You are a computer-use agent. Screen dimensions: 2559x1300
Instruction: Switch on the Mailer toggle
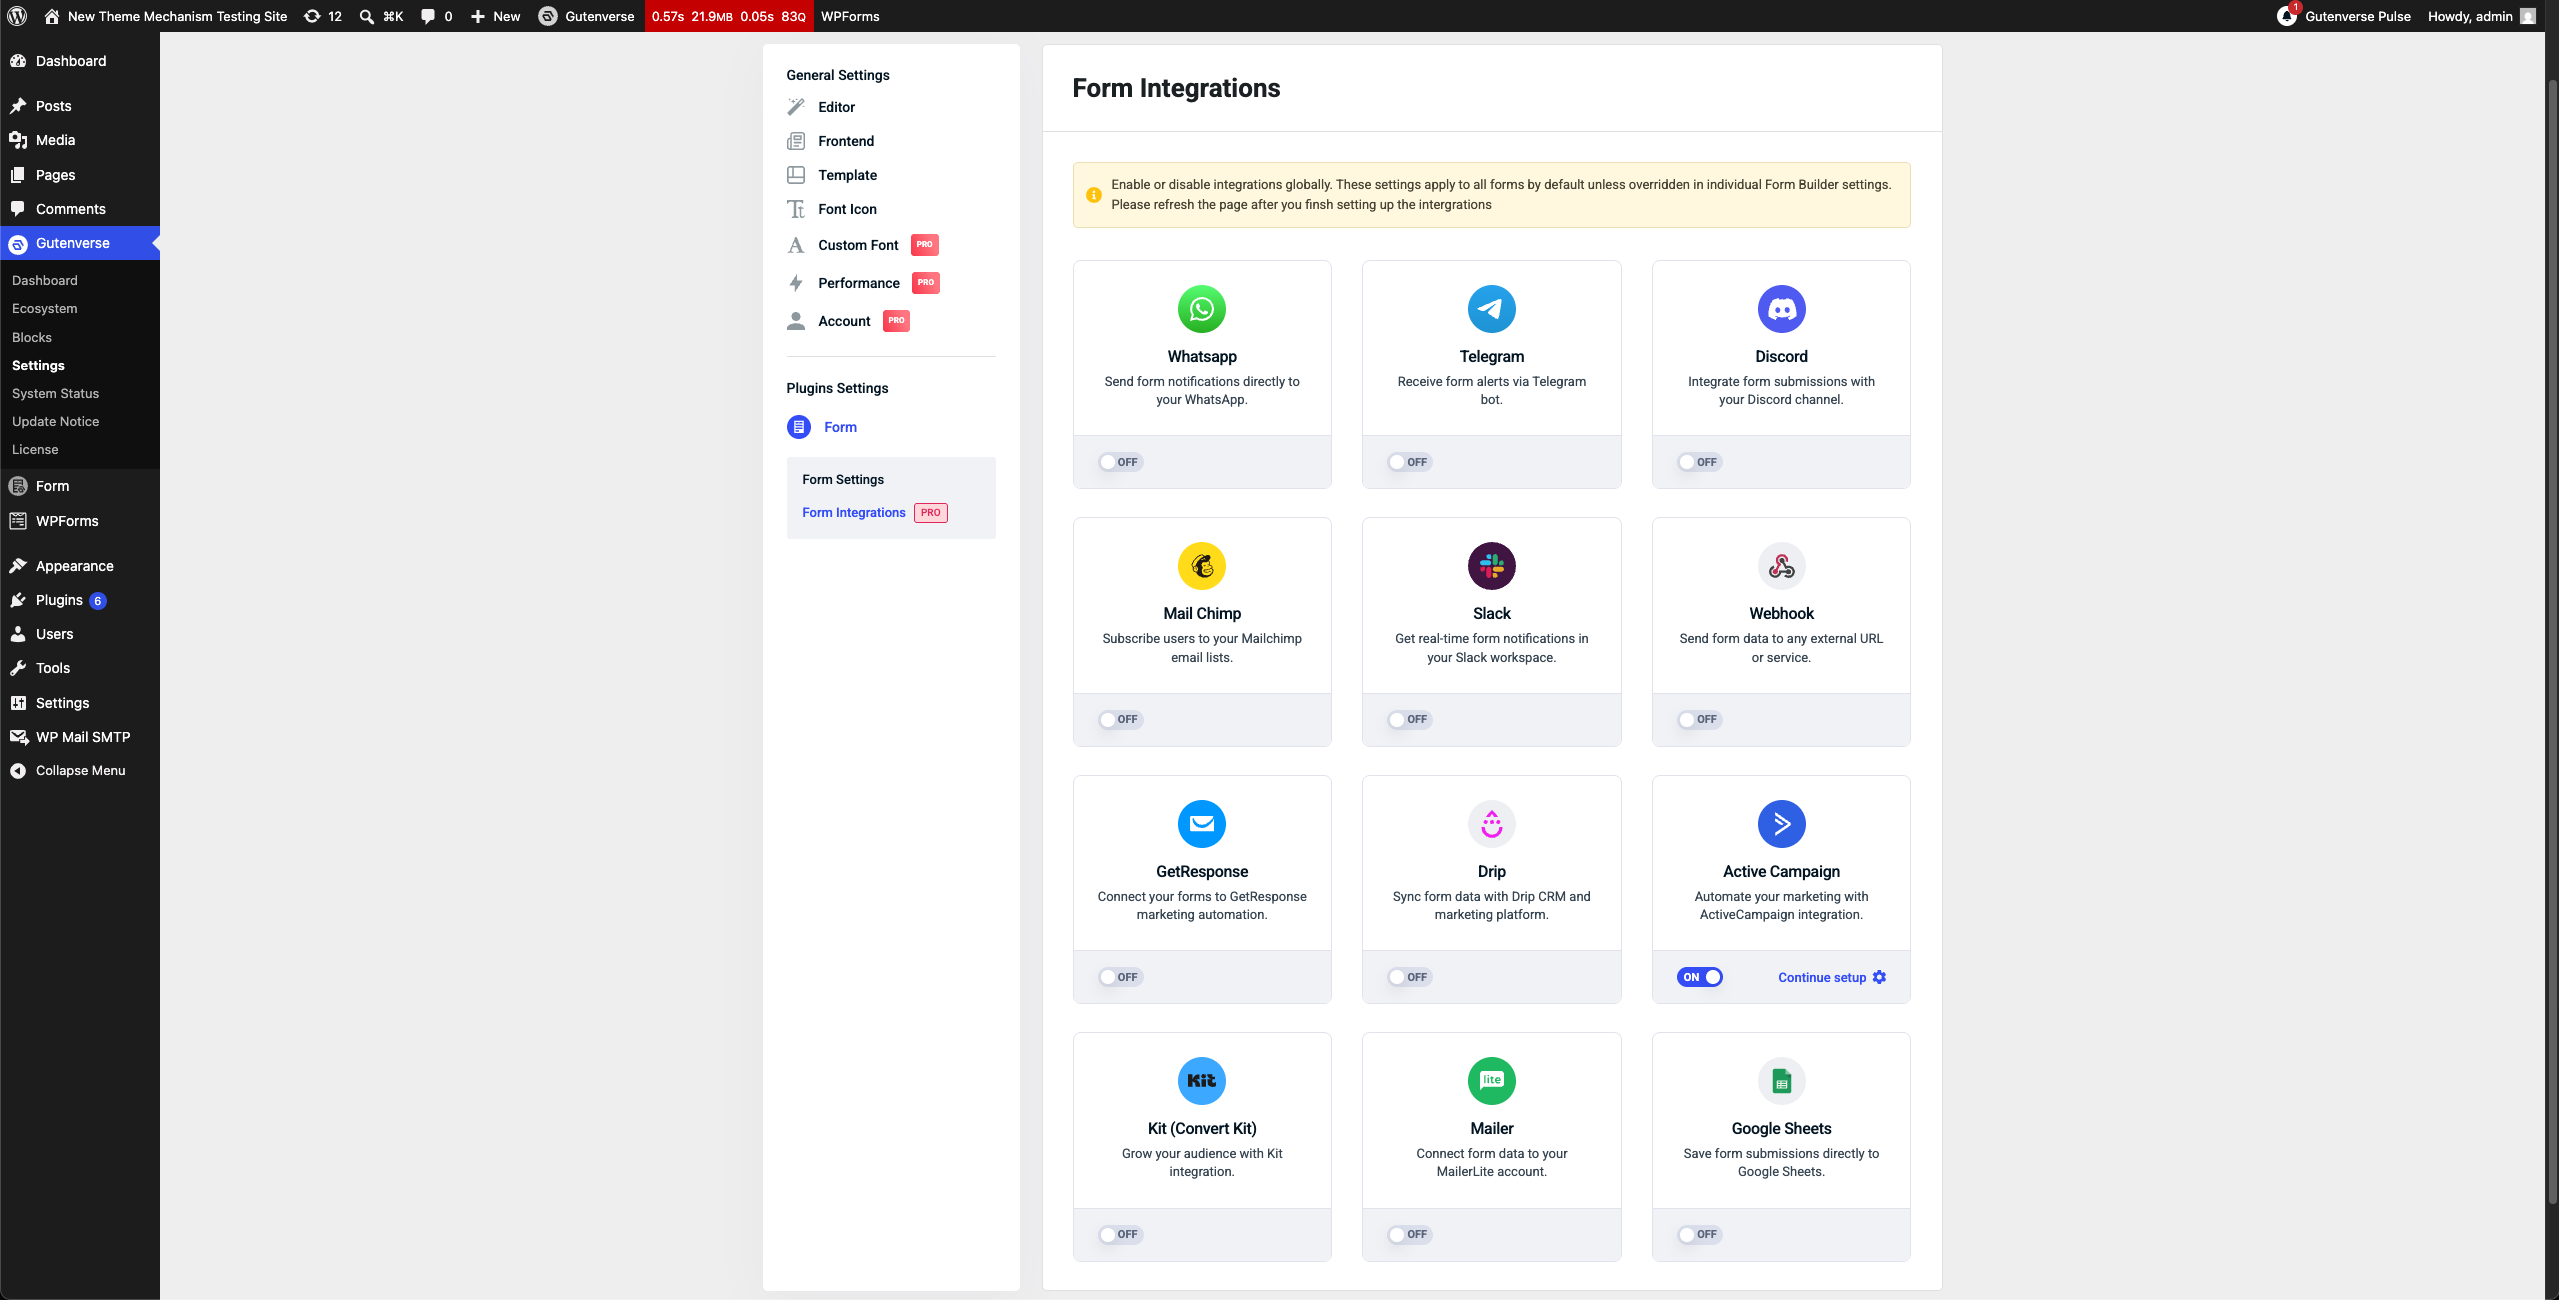click(1409, 1234)
